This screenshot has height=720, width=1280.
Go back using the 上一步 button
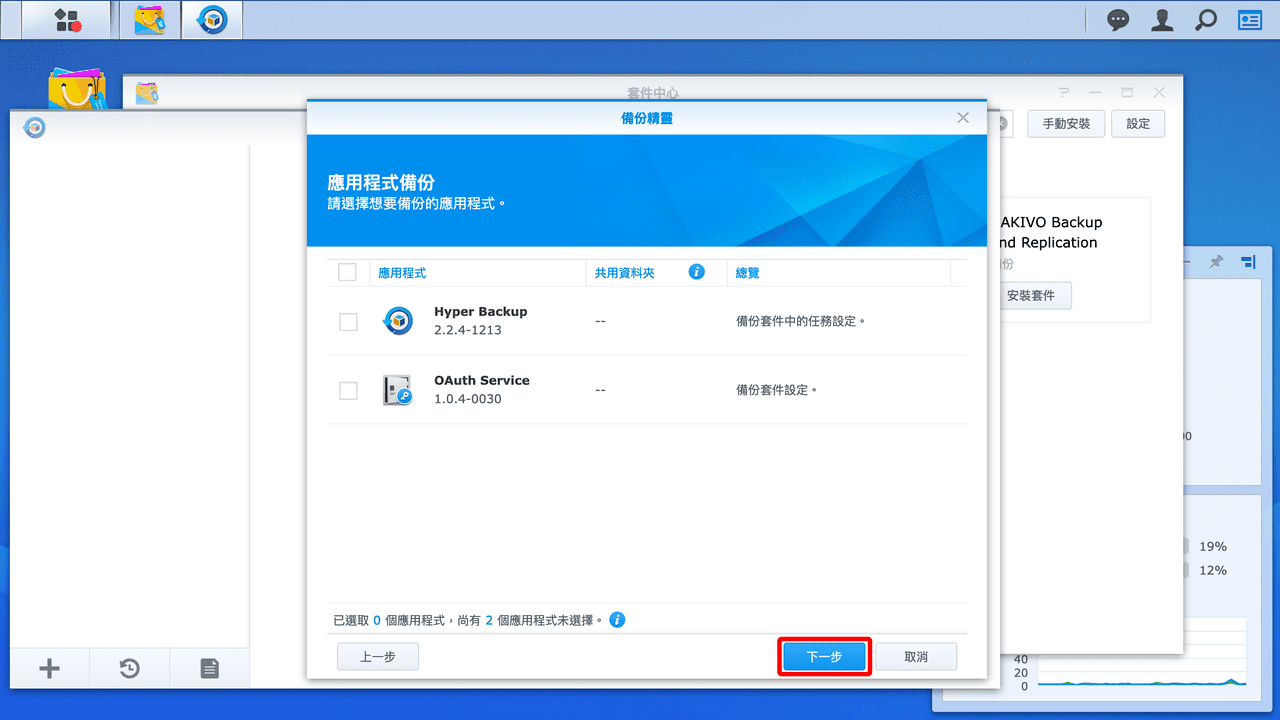coord(377,656)
